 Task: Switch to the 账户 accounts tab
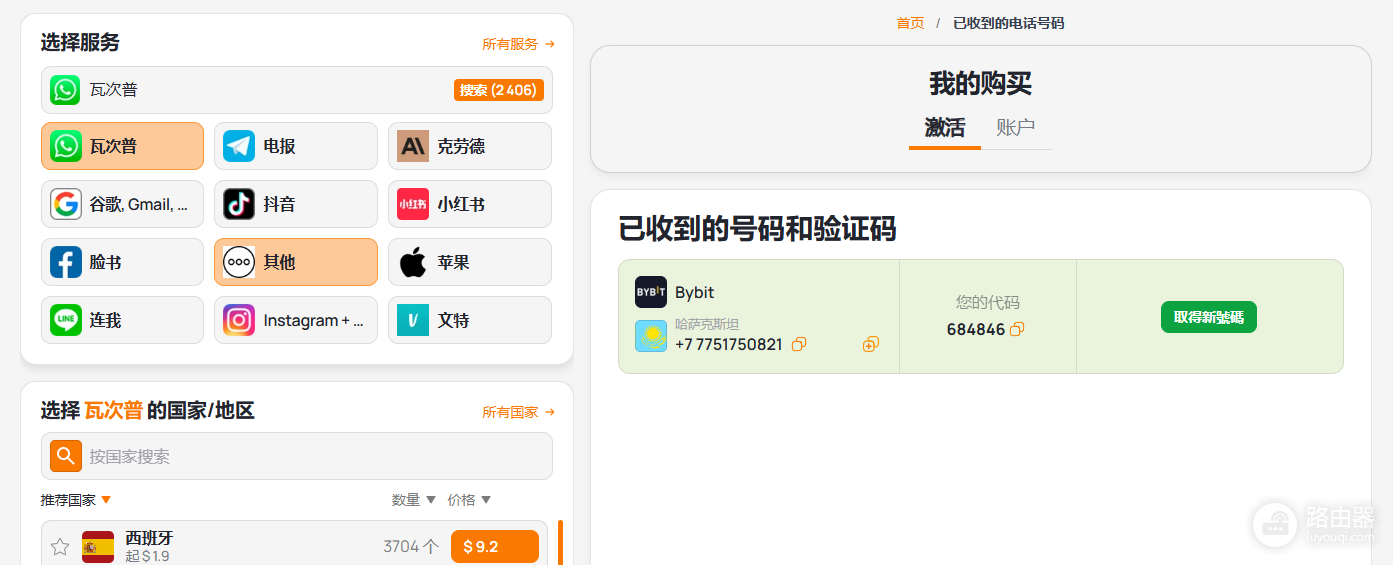pos(1016,128)
